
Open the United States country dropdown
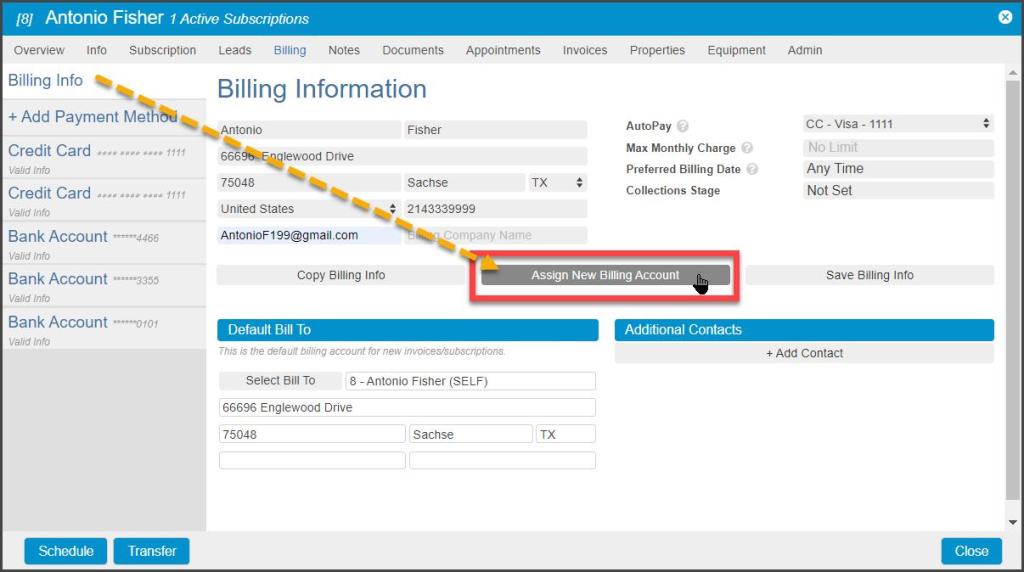point(308,209)
